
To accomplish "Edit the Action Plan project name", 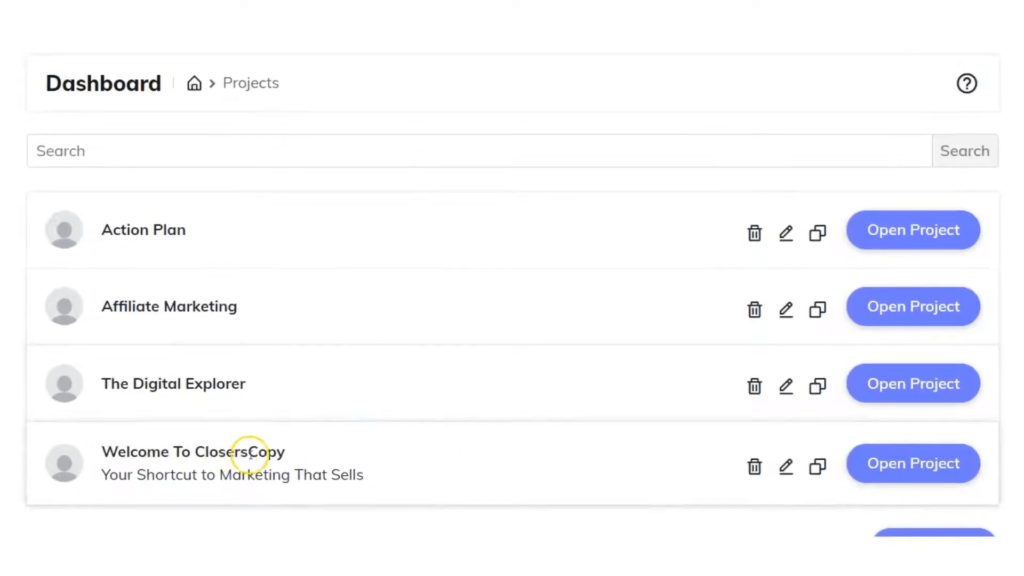I will 786,232.
